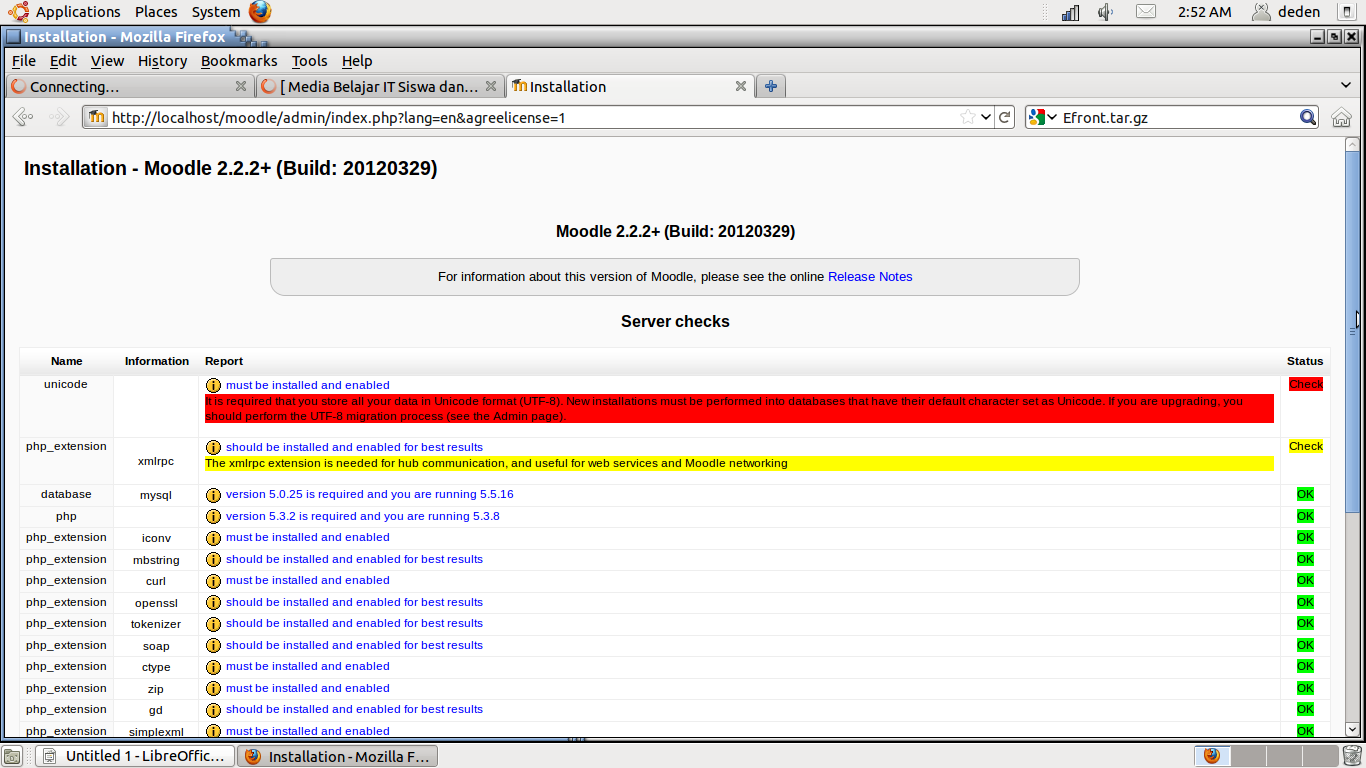Click the info icon in the xmlrpc row
1366x768 pixels.
click(x=213, y=447)
